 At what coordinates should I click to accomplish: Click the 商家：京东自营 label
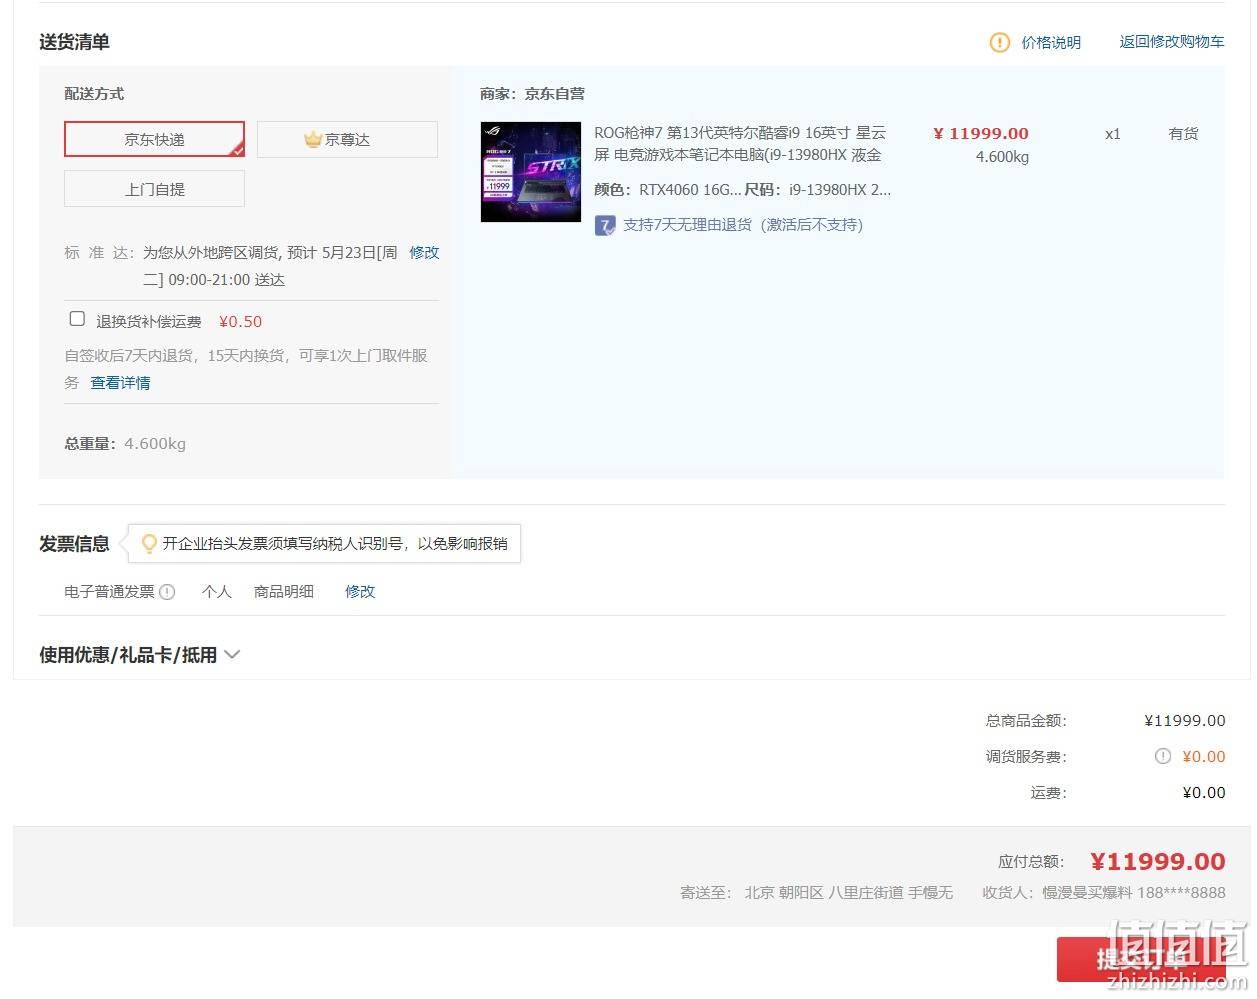click(x=532, y=94)
